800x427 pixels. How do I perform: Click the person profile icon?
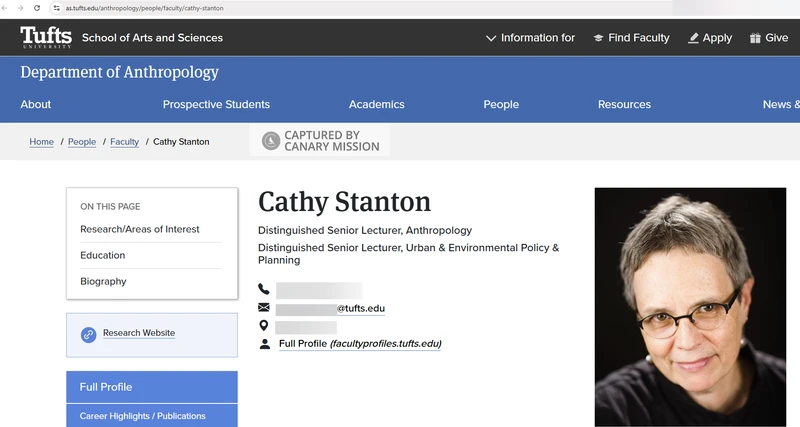pos(264,344)
